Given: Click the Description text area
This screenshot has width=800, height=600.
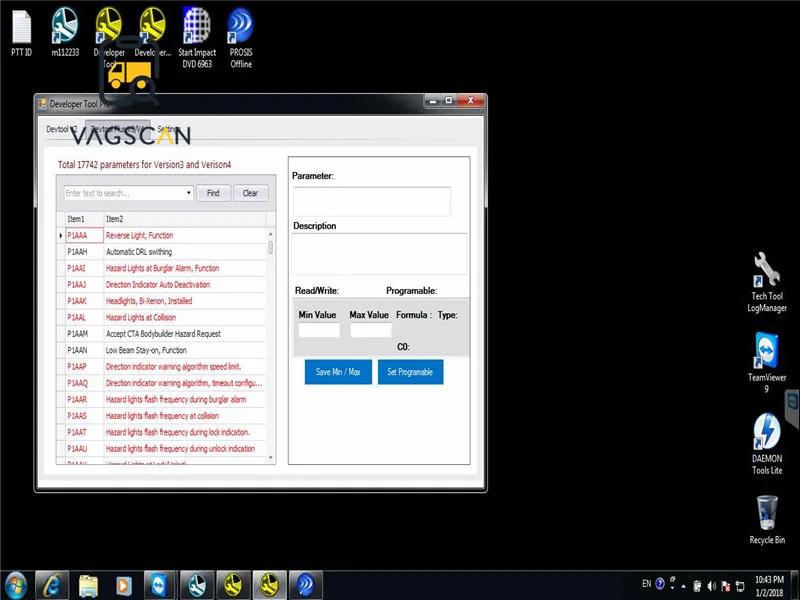Looking at the screenshot, I should (379, 254).
